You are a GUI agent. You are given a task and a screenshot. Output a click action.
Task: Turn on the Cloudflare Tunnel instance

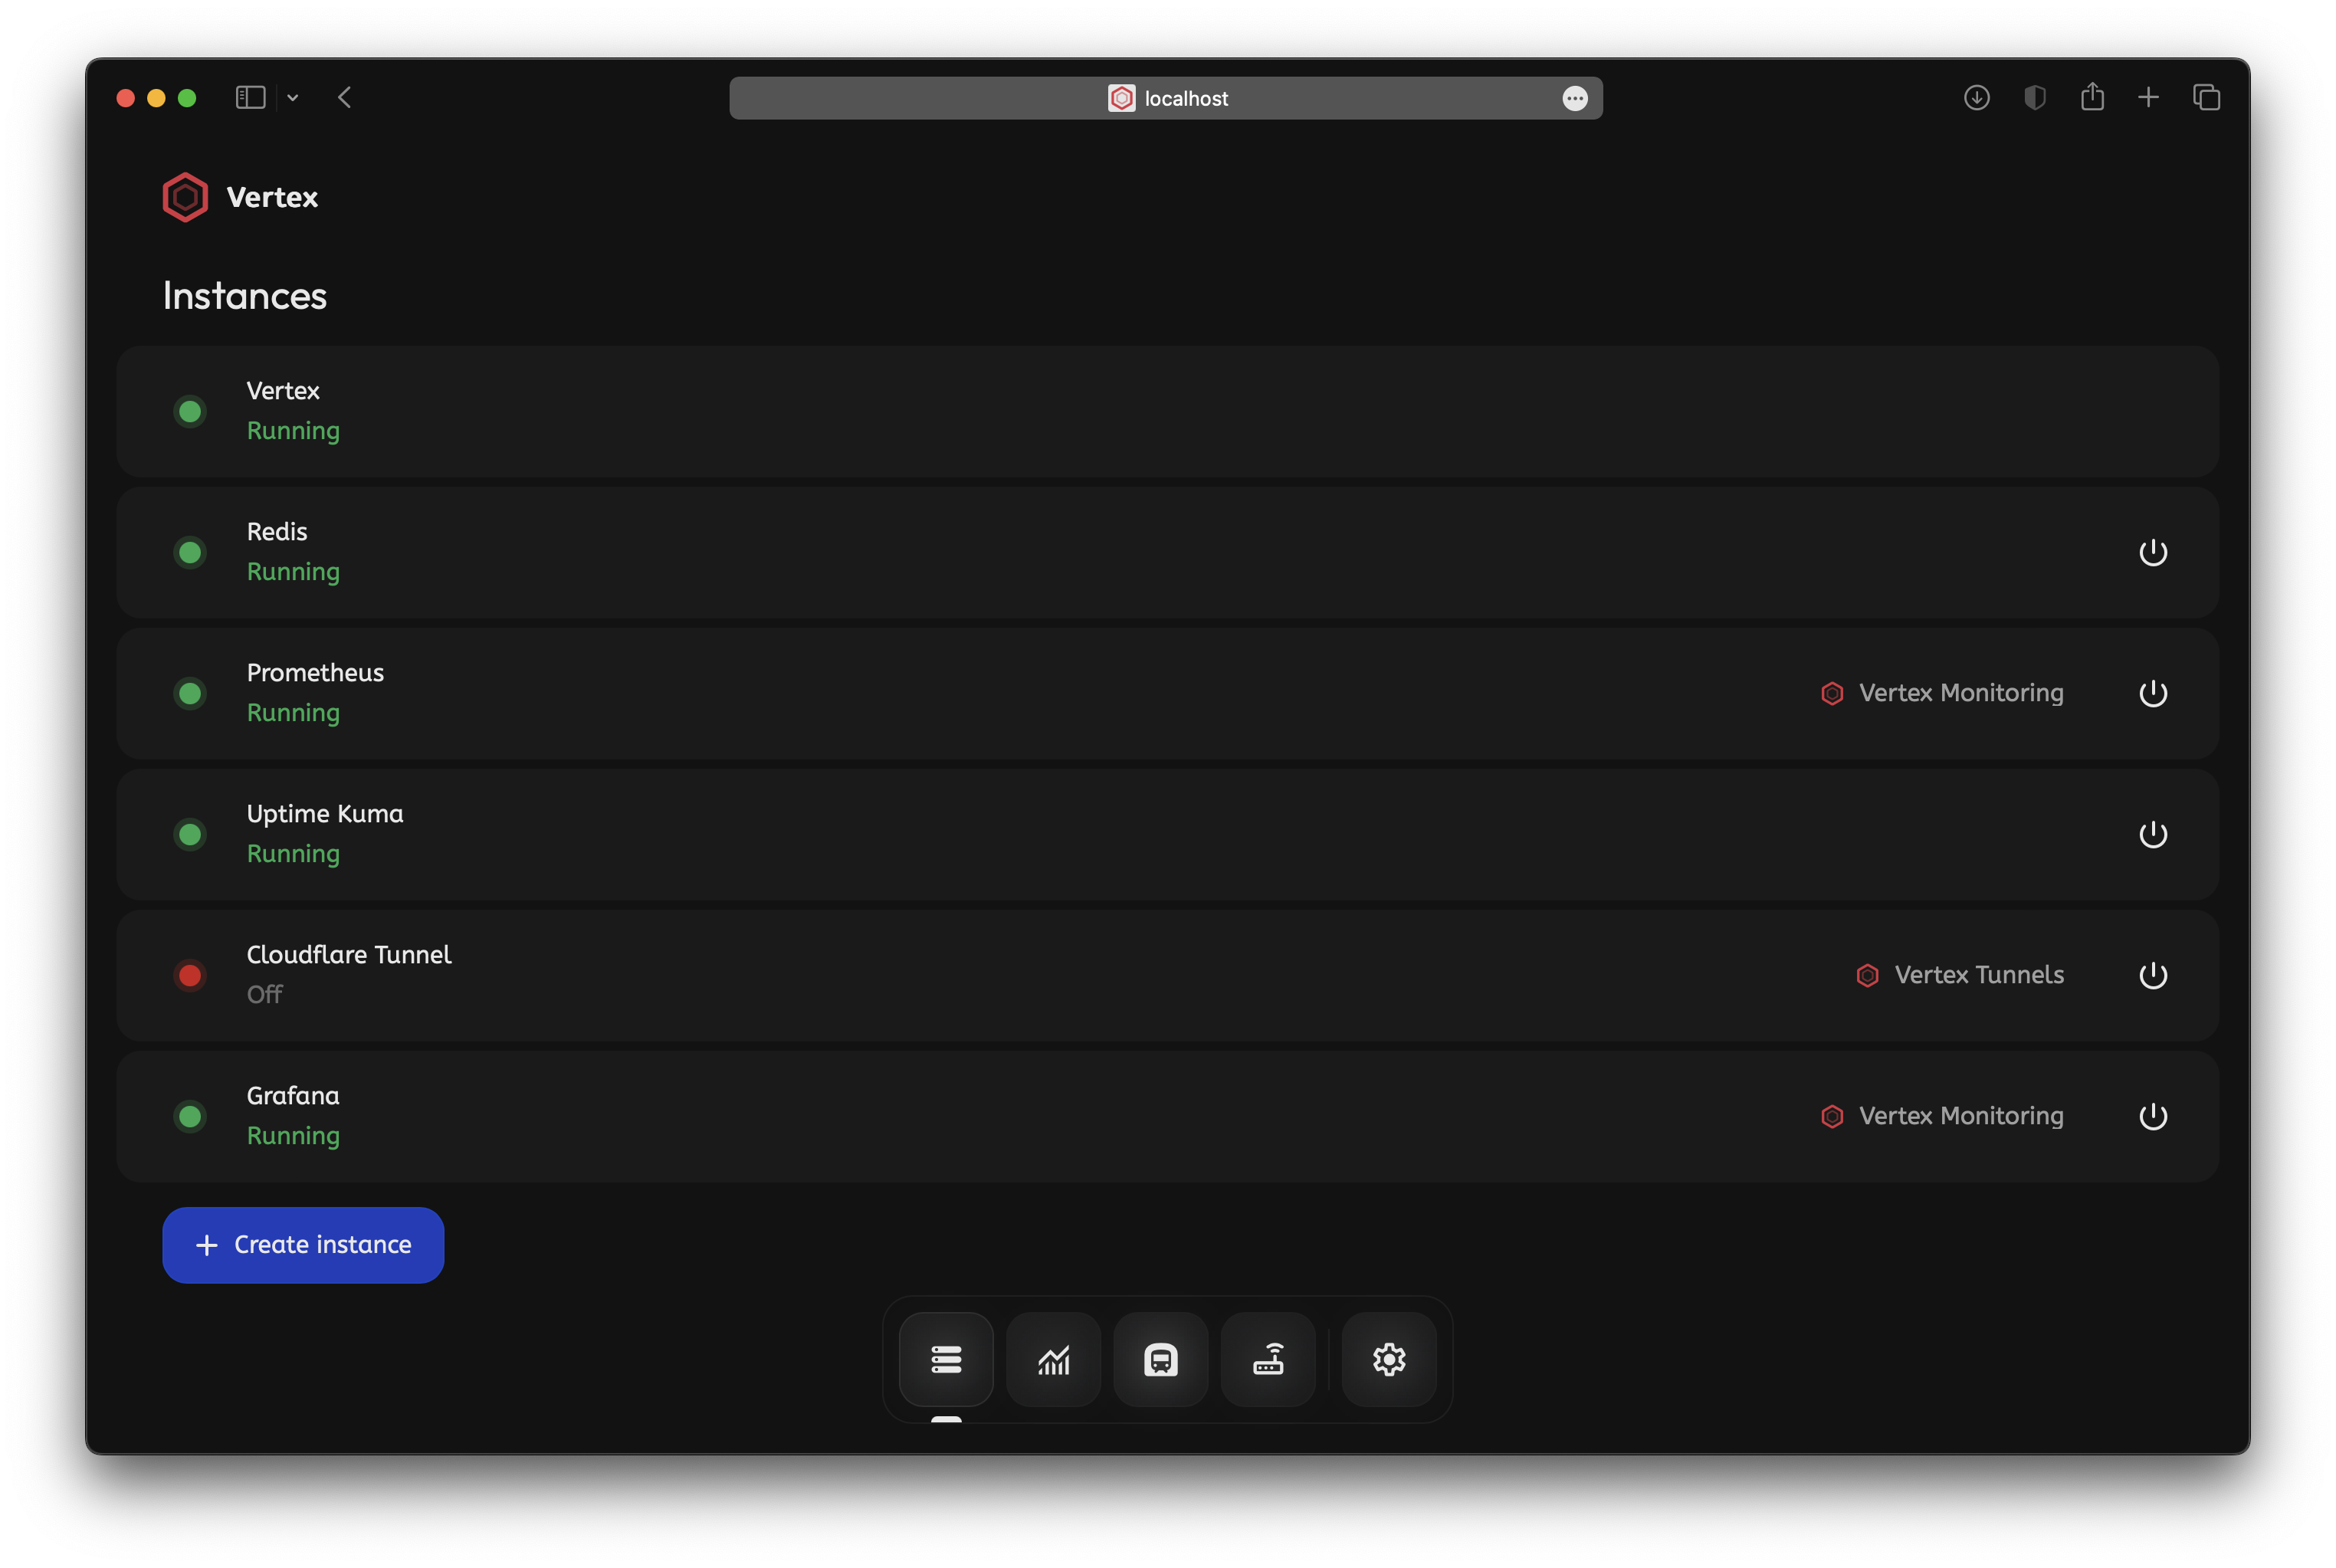click(2153, 976)
